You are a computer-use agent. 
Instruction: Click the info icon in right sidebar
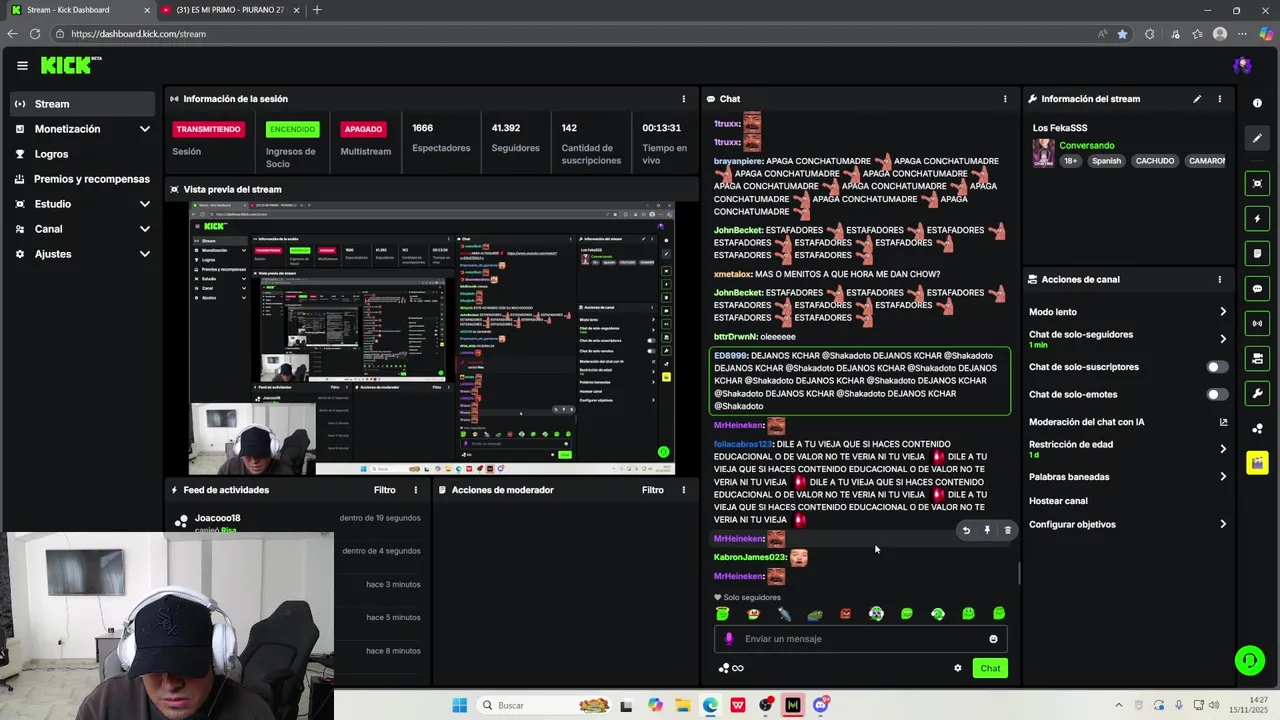tap(1257, 103)
